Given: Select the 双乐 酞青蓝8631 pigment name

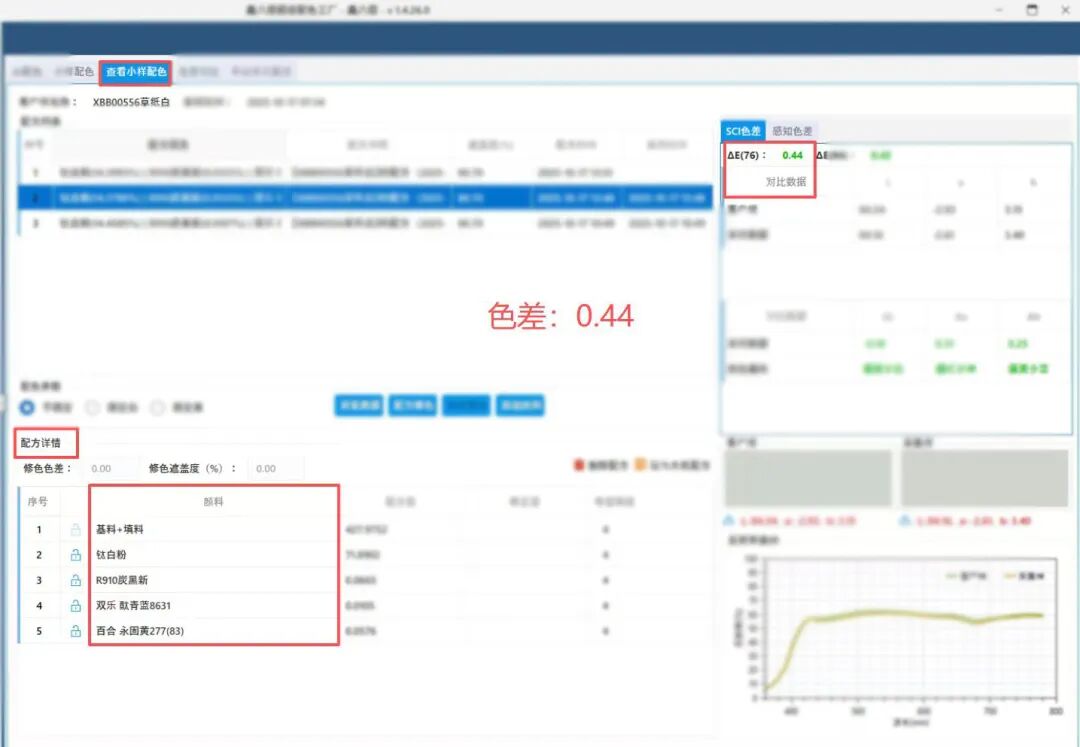Looking at the screenshot, I should click(134, 606).
